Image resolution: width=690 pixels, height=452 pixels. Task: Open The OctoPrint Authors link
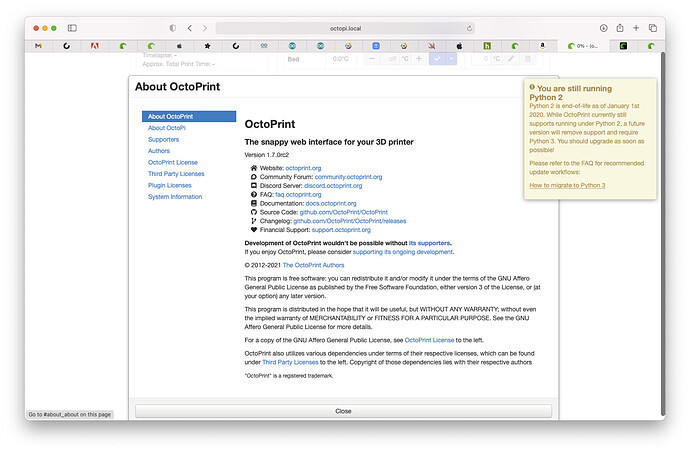point(313,265)
